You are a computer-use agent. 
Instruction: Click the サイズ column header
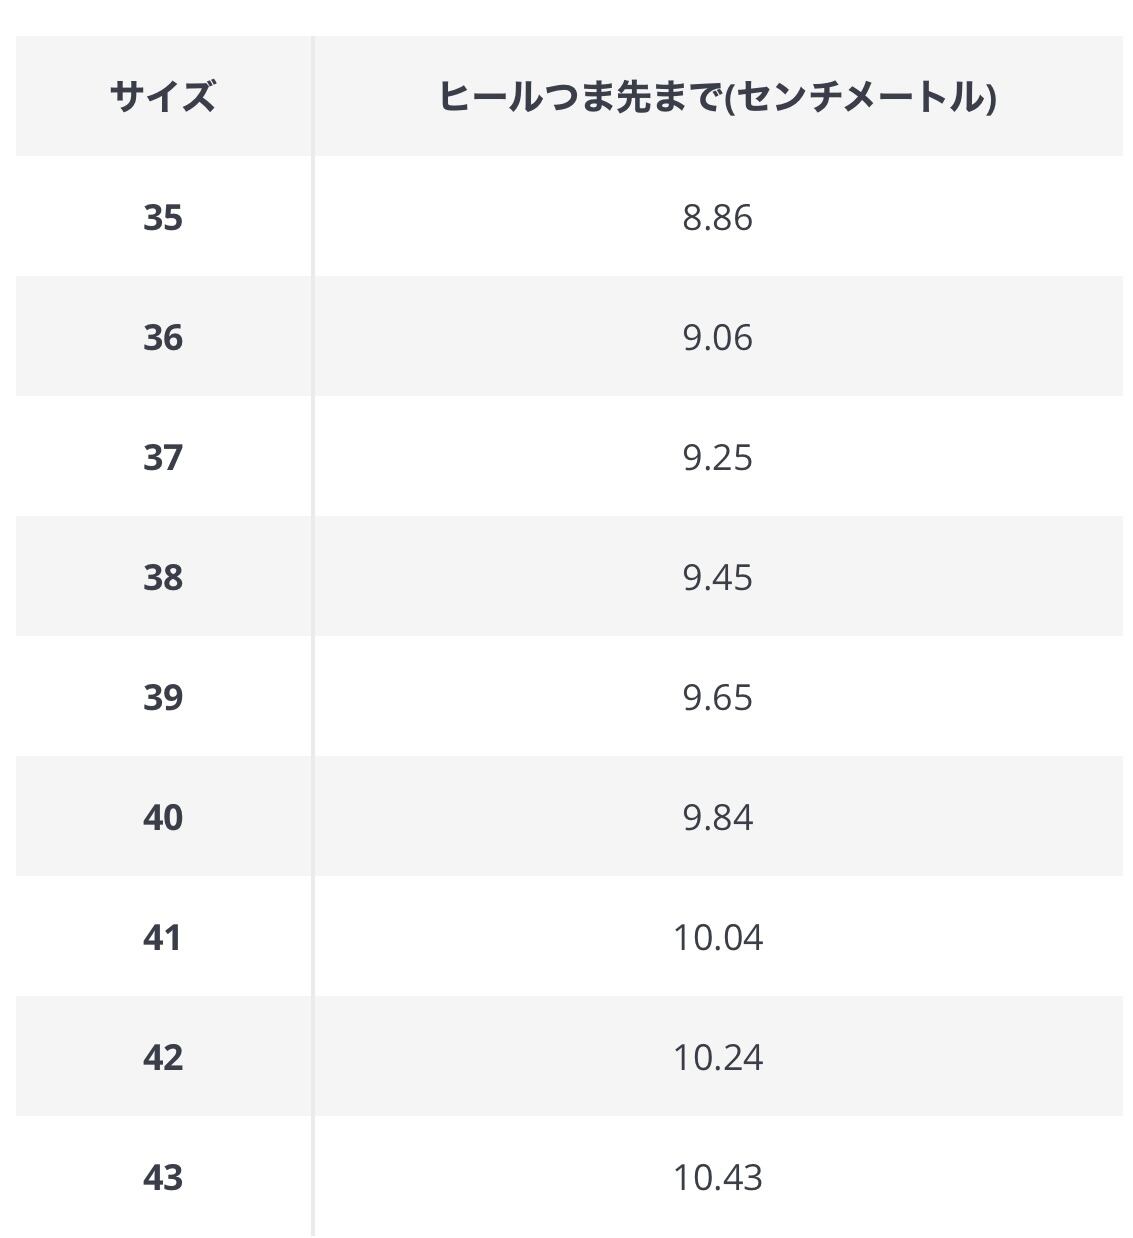pos(163,97)
